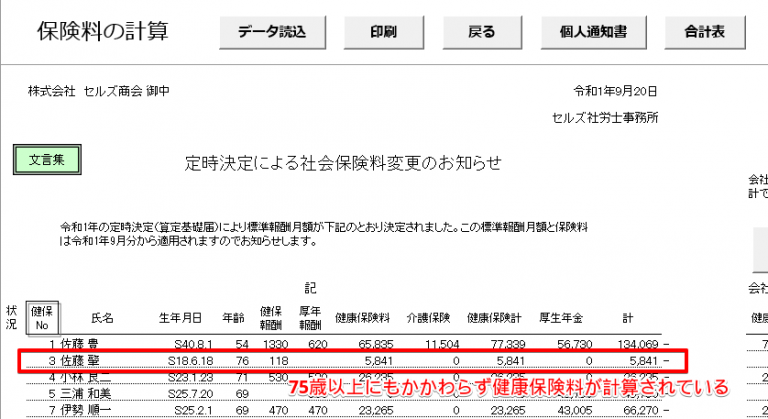This screenshot has height=419, width=768.
Task: Select total value 134,069
Action: coord(638,345)
